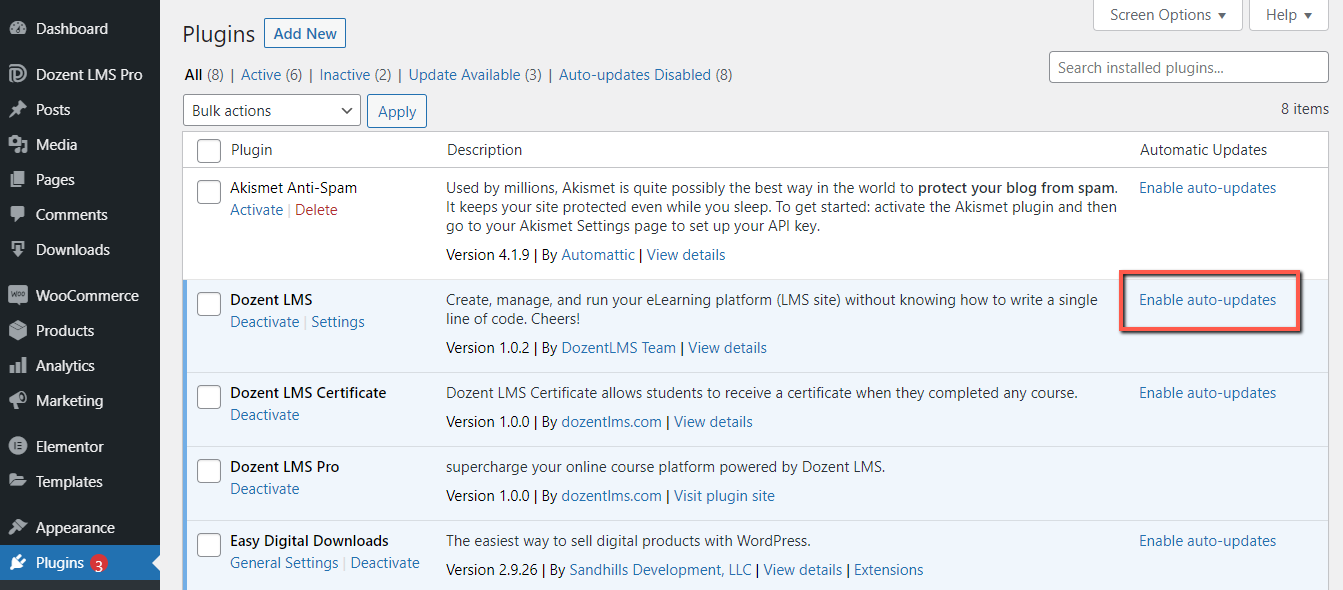Expand the Screen Options panel
This screenshot has height=590, width=1343.
[x=1168, y=15]
